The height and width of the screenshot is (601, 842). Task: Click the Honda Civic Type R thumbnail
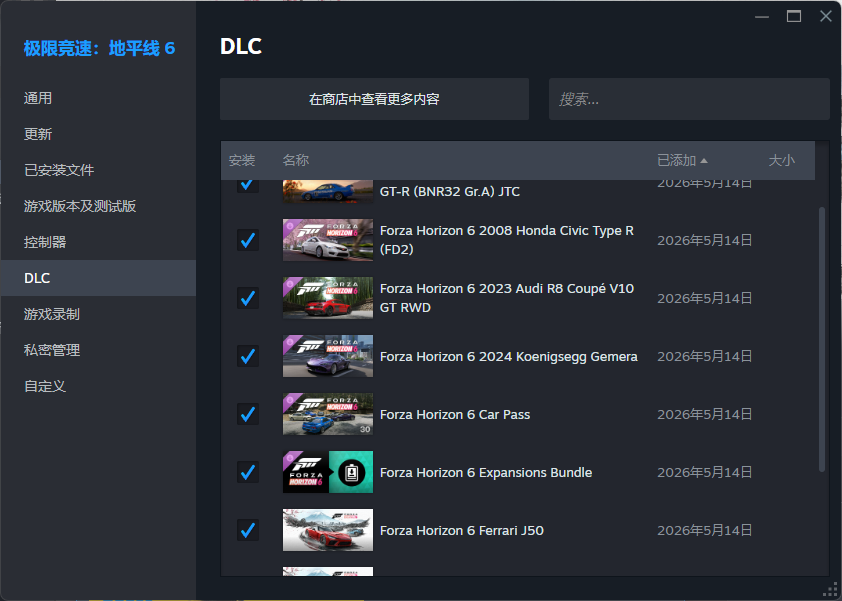coord(328,240)
